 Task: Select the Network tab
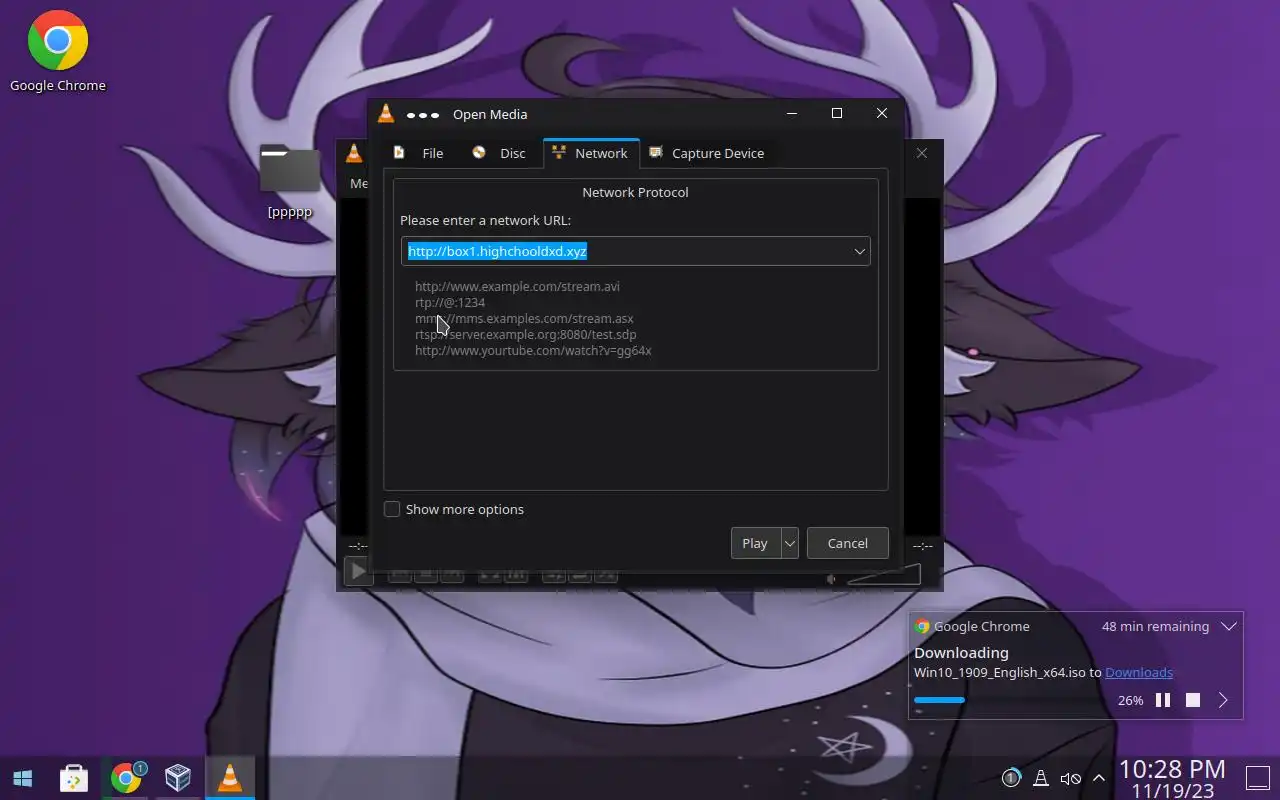pos(590,153)
